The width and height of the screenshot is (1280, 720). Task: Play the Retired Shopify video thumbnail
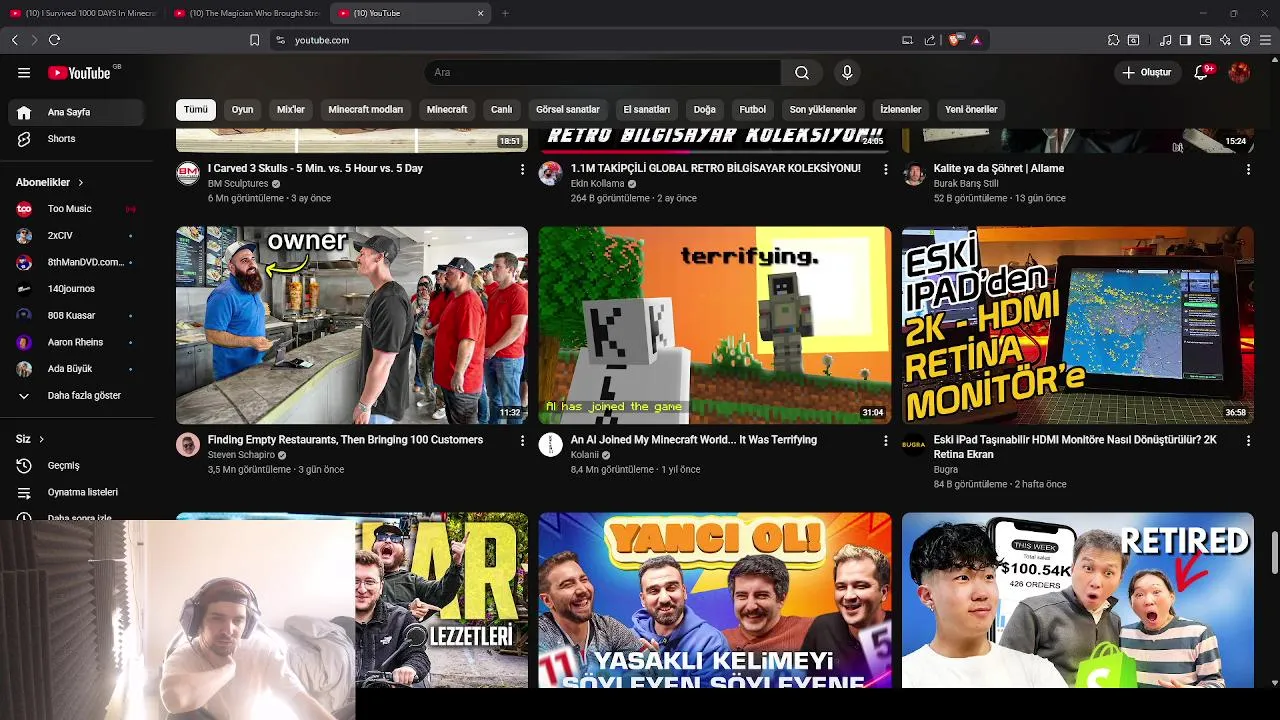click(x=1078, y=600)
